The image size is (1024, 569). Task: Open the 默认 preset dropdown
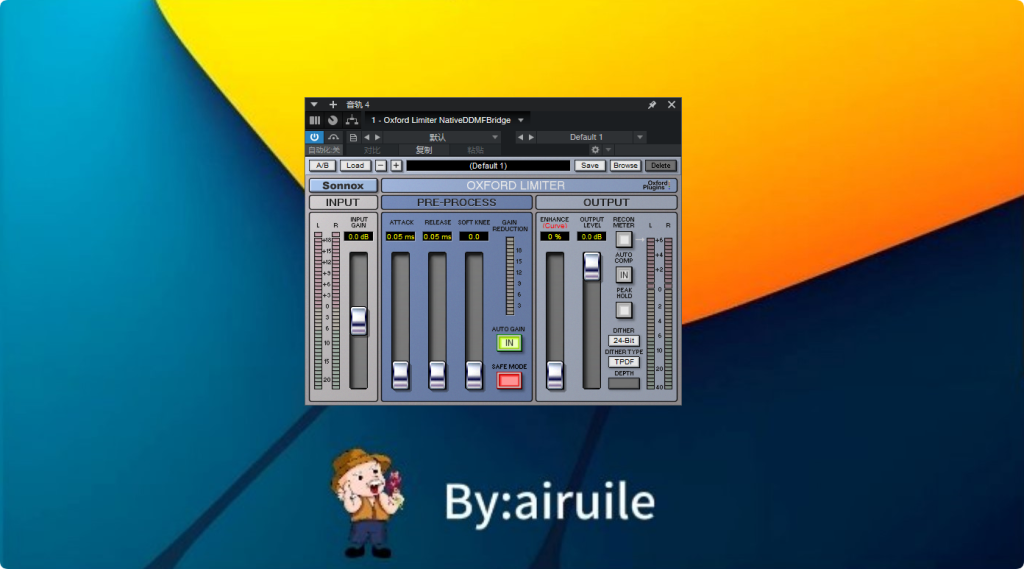pyautogui.click(x=494, y=137)
